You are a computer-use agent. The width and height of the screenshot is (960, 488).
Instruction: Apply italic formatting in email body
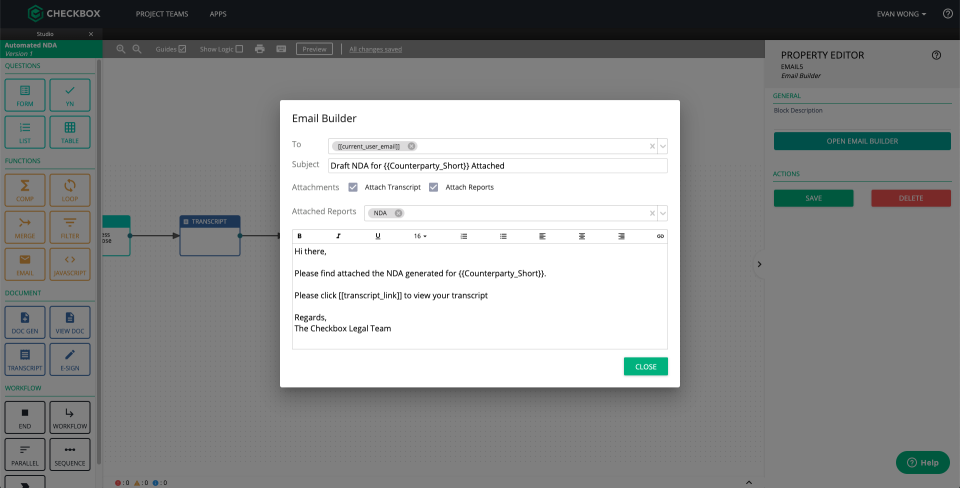338,236
